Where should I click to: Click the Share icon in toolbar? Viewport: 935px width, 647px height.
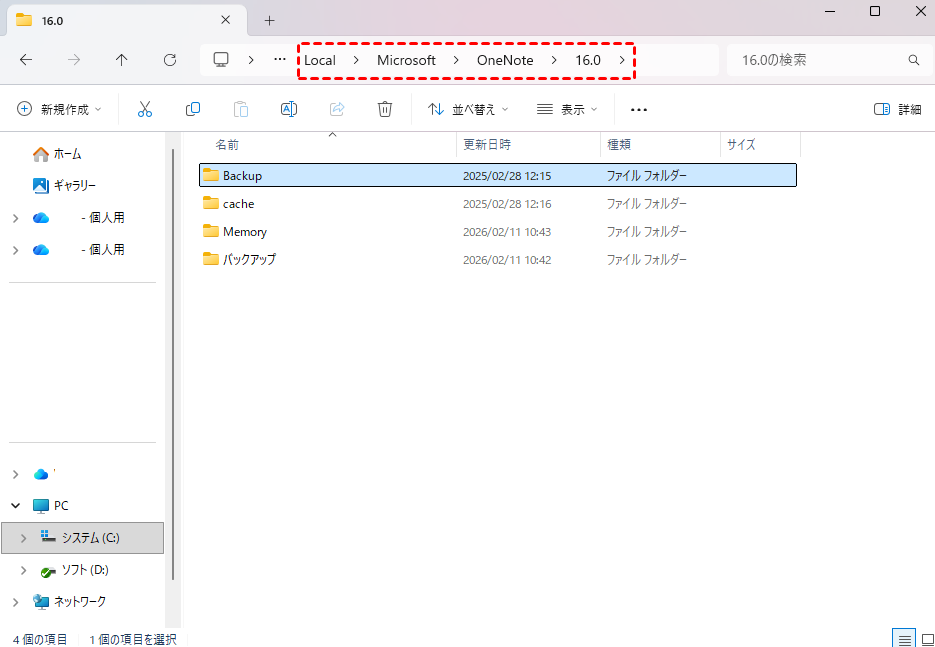click(337, 109)
